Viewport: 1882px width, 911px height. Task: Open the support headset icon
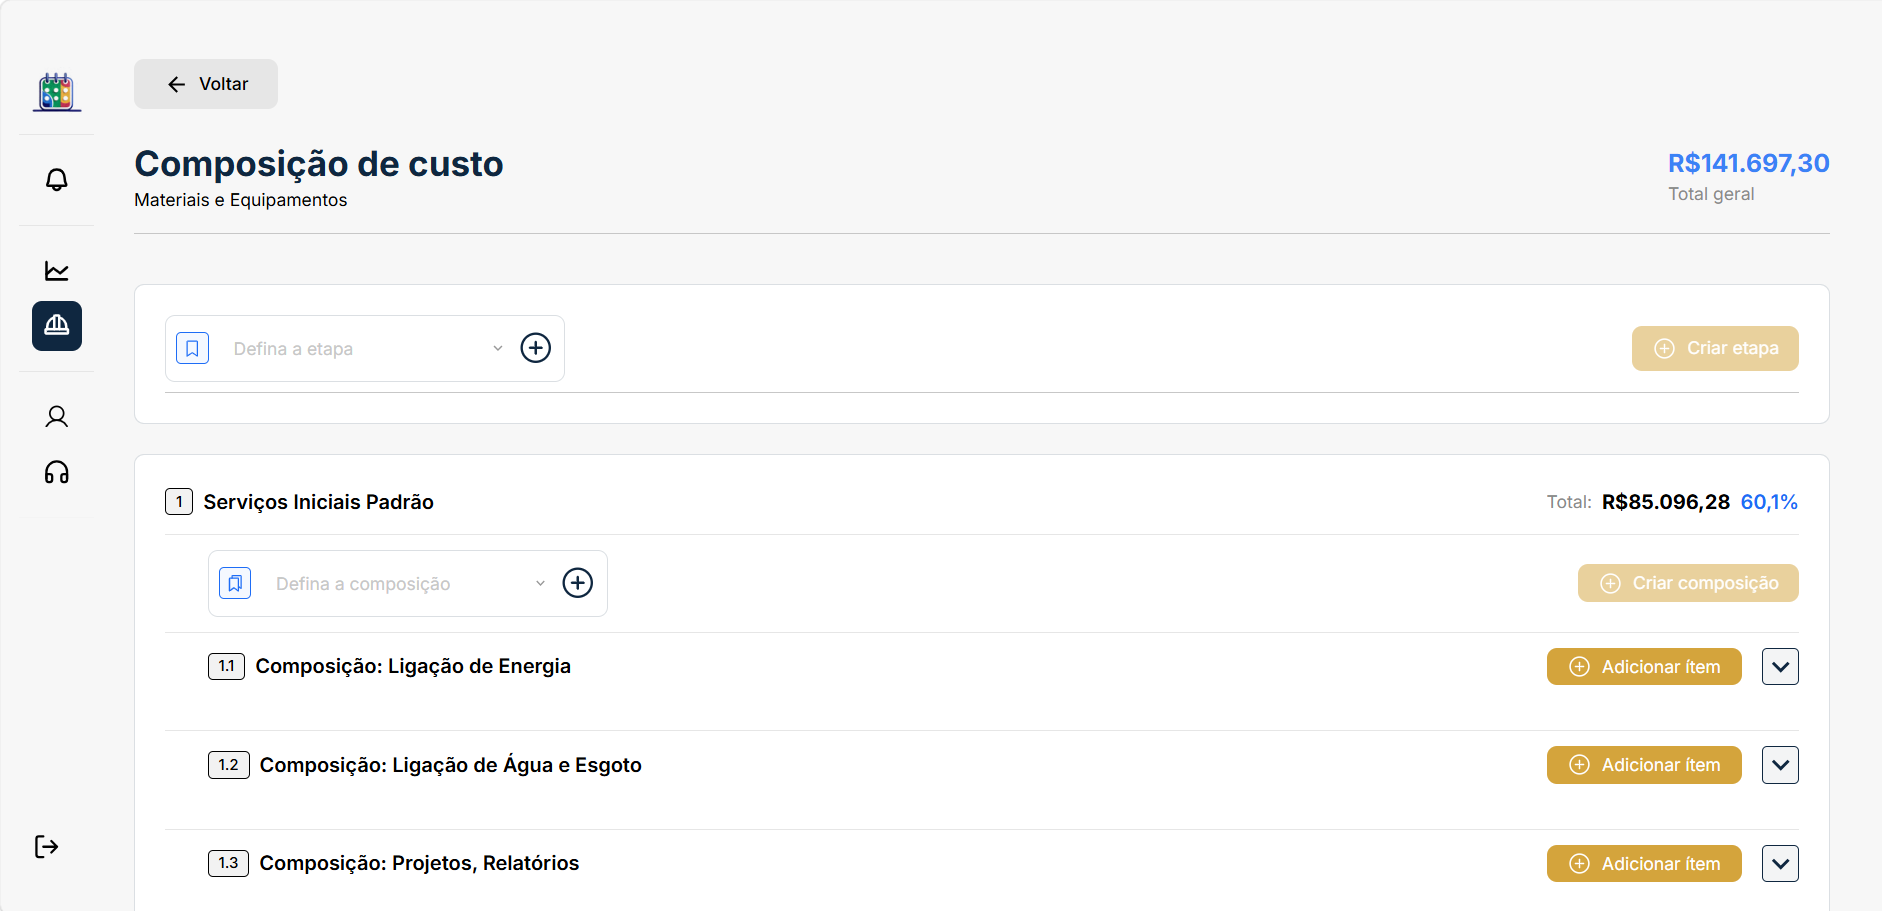(x=57, y=472)
